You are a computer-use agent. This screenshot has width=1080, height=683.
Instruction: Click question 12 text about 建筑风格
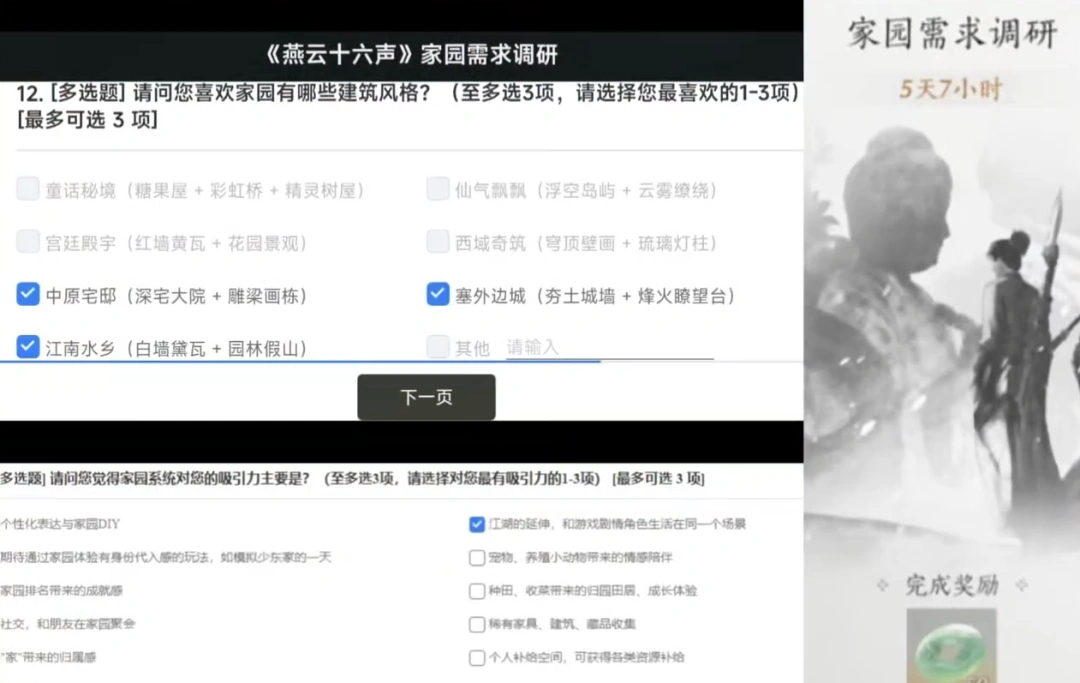pos(408,105)
